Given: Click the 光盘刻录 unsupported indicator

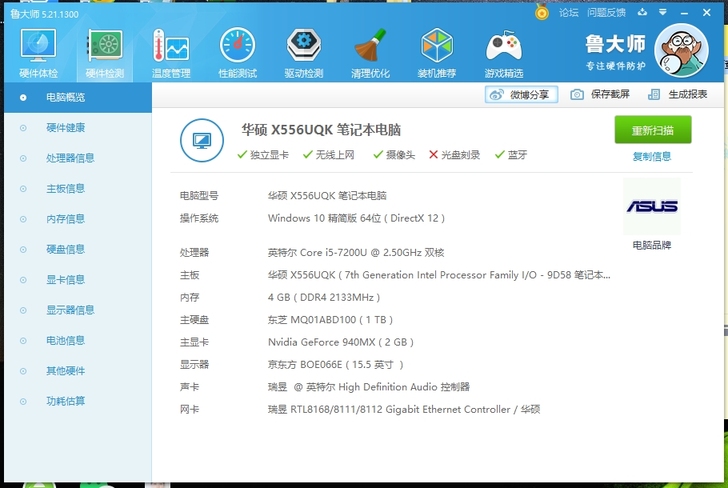Looking at the screenshot, I should [454, 155].
